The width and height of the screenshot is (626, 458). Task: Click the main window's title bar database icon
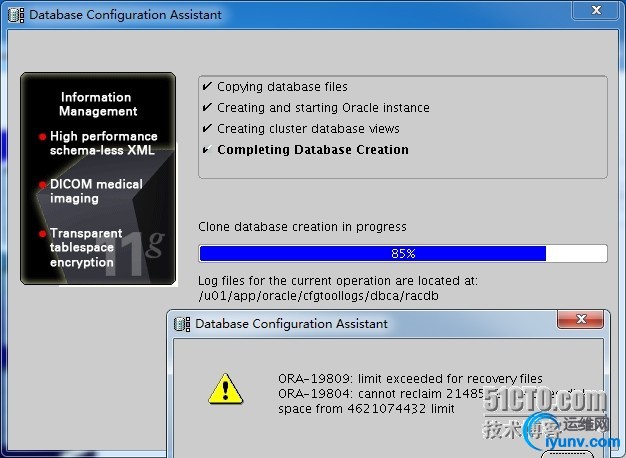tap(16, 15)
